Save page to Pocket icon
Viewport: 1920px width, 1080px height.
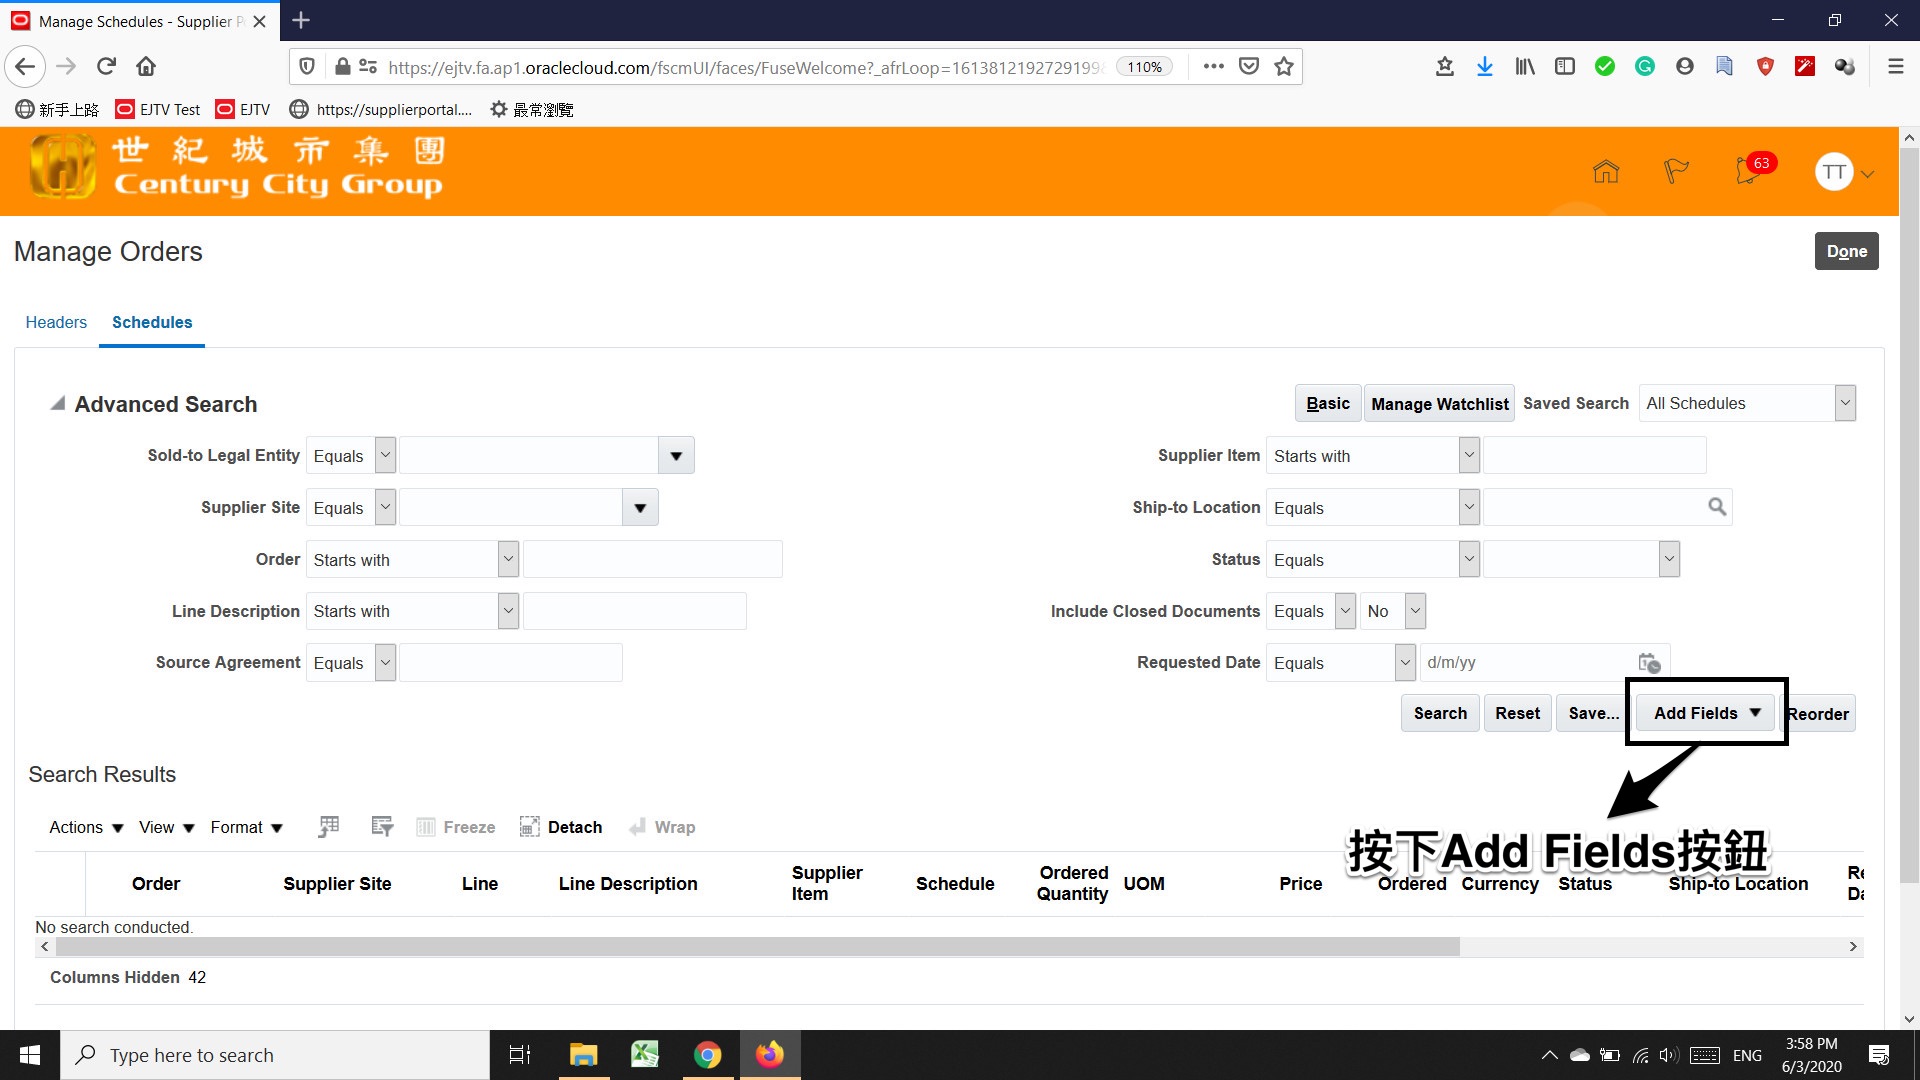point(1249,67)
